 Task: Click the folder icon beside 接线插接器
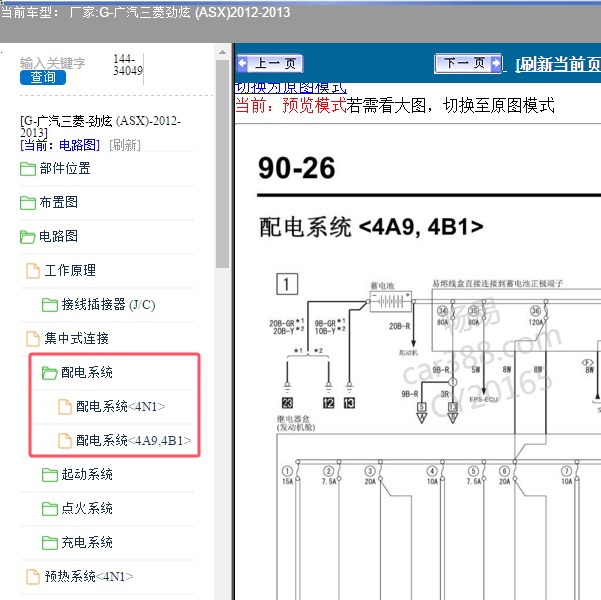tap(50, 305)
